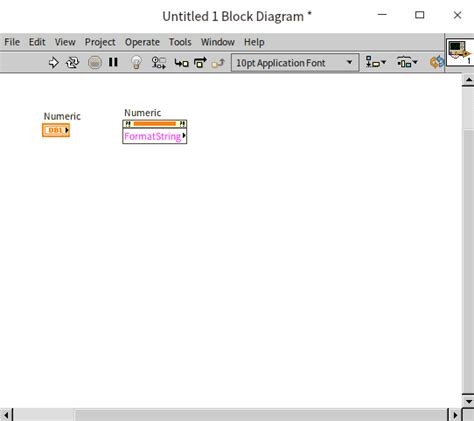Screen dimensions: 474x421
Task: Pause execution with the Pause button
Action: pyautogui.click(x=113, y=62)
